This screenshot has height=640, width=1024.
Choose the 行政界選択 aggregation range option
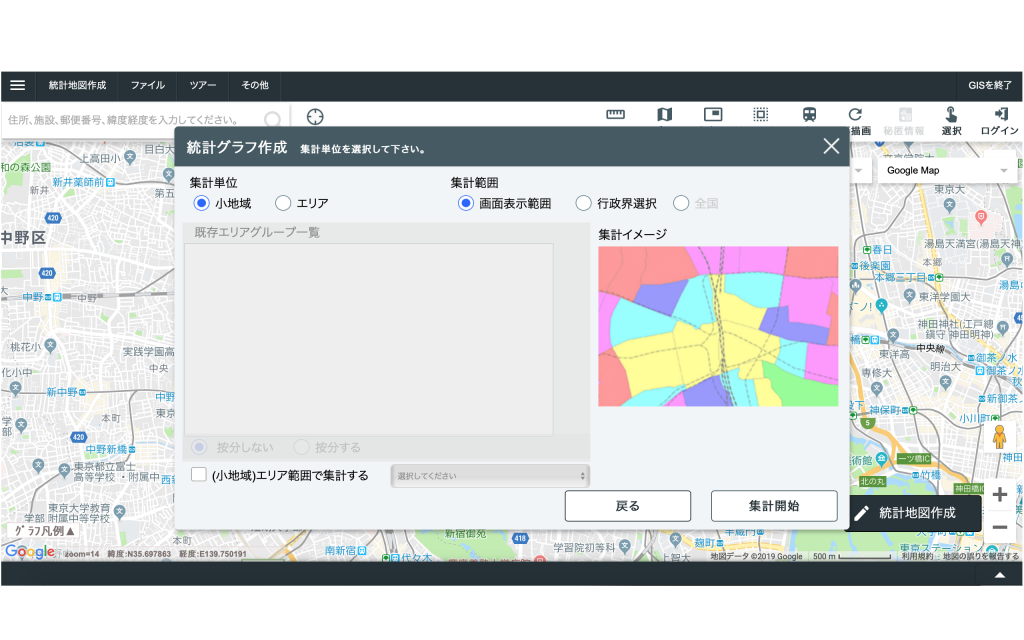click(583, 203)
